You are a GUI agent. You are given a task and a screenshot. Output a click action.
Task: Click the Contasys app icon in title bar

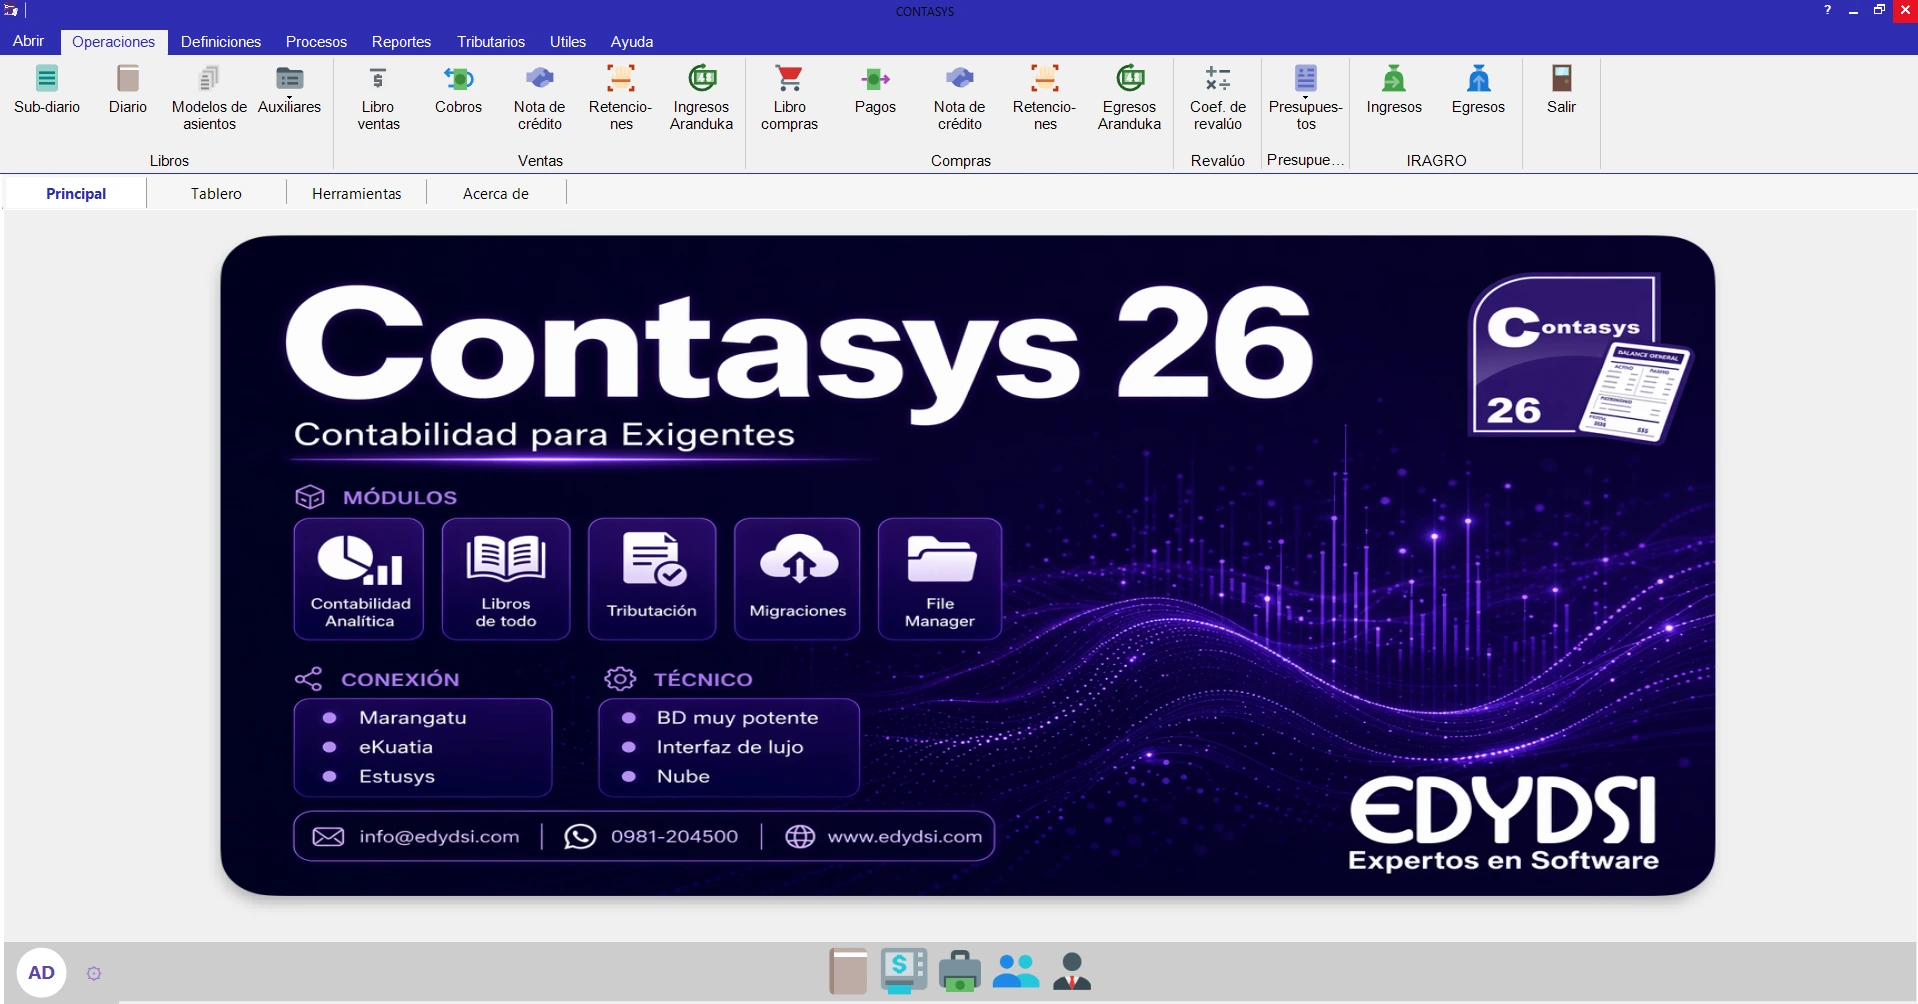coord(11,11)
